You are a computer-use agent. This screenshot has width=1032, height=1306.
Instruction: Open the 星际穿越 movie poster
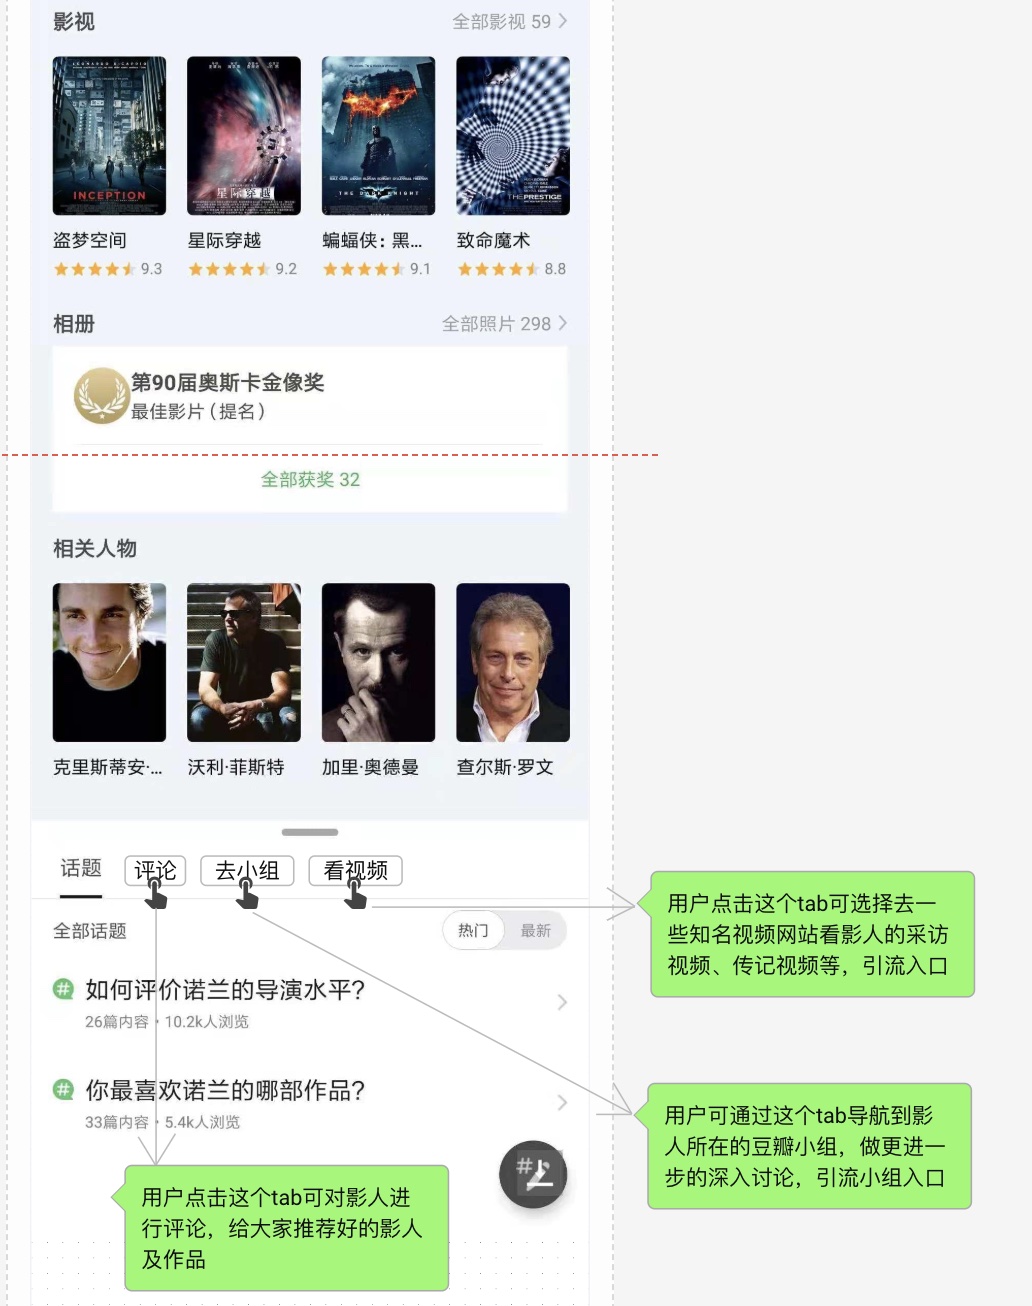tap(244, 136)
